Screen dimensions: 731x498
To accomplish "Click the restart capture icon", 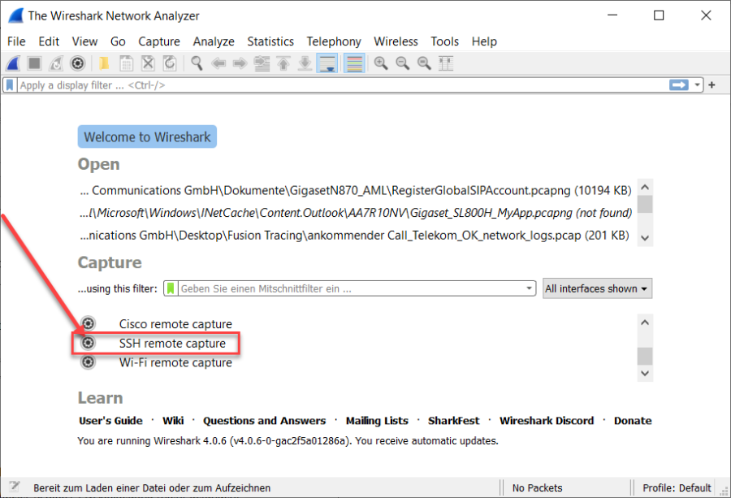I will pyautogui.click(x=56, y=63).
